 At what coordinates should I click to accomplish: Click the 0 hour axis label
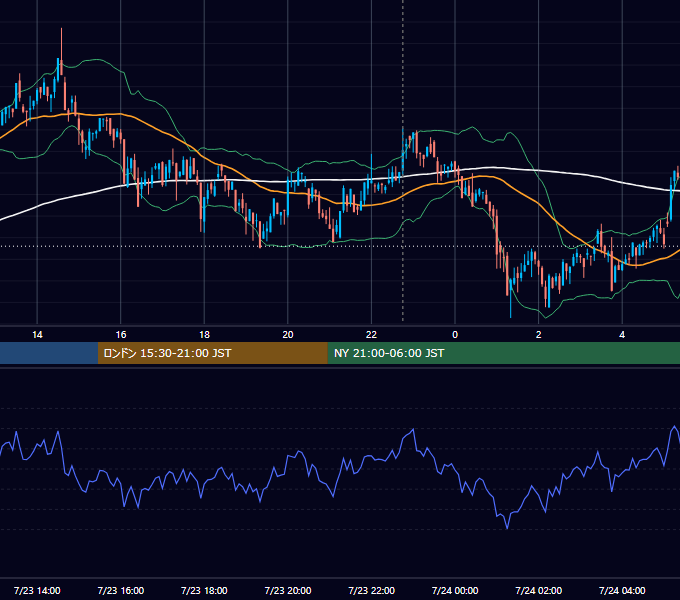455,335
